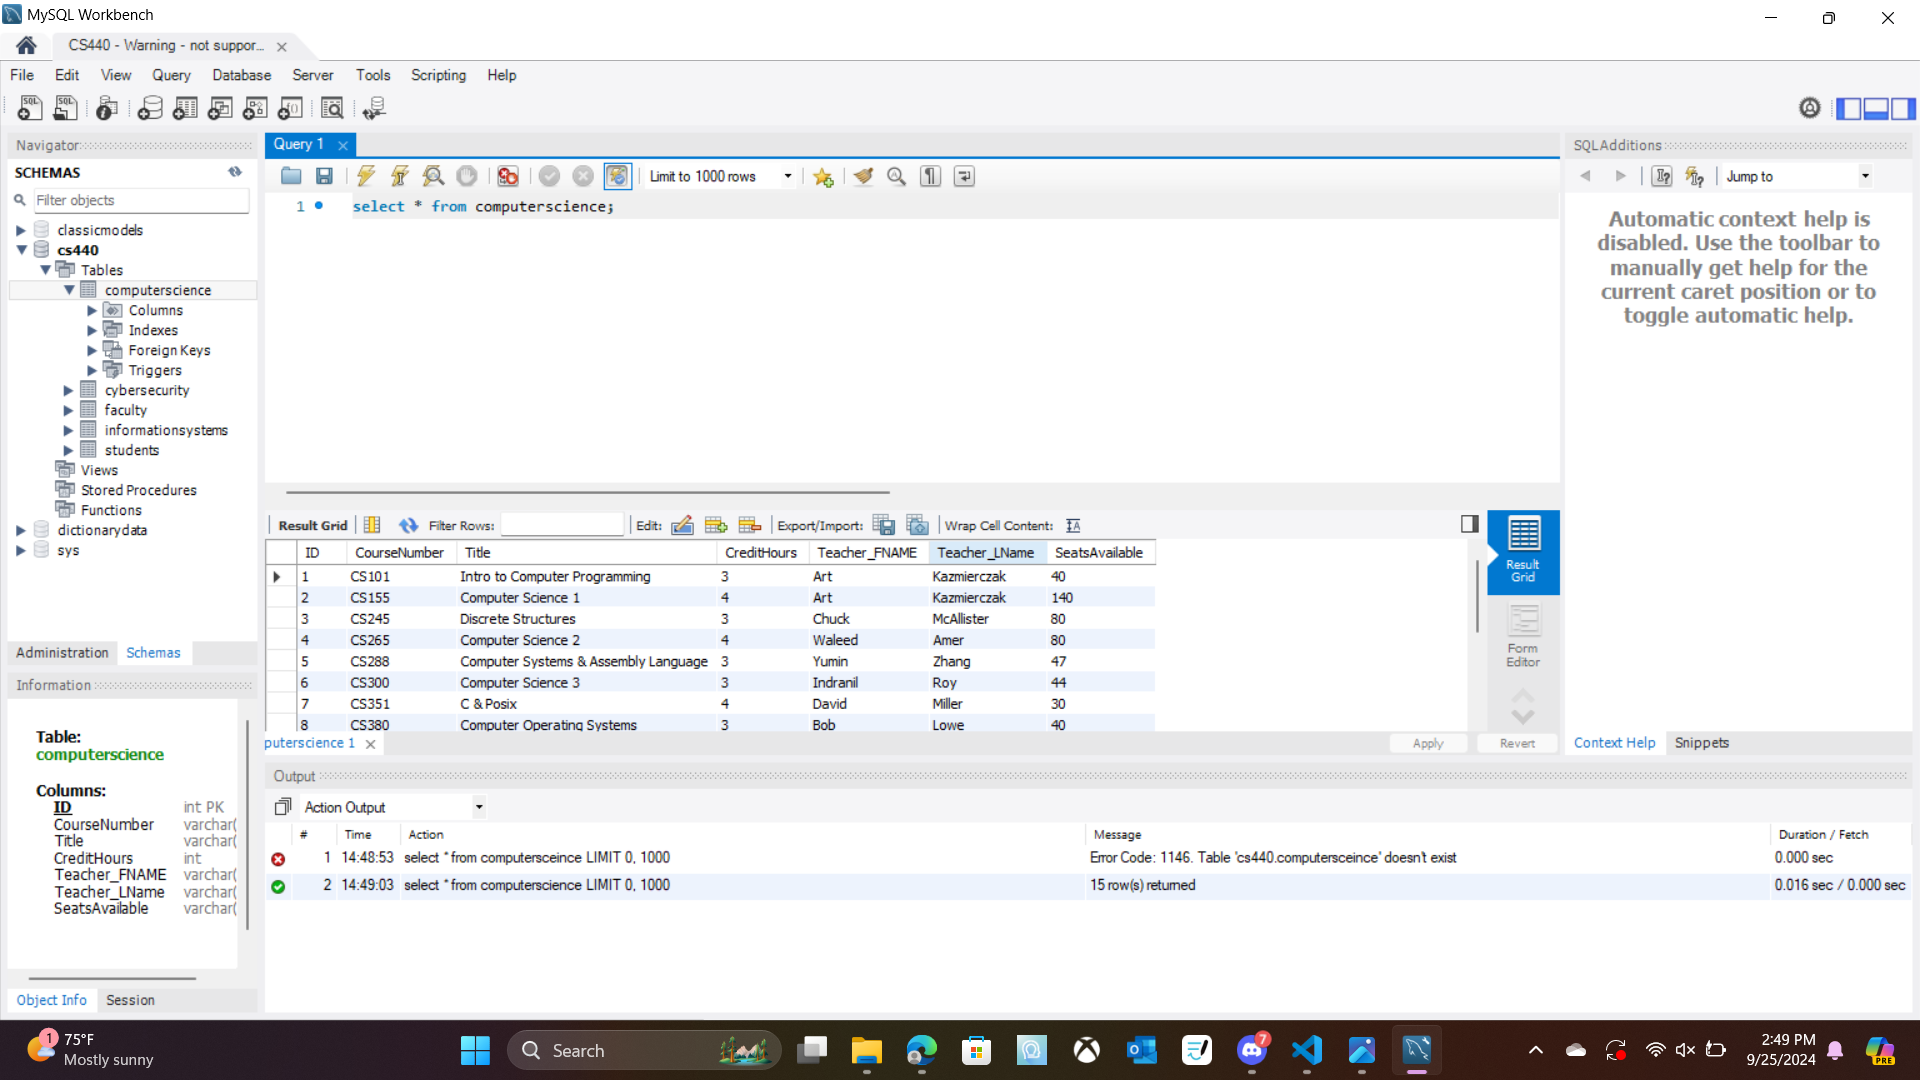This screenshot has width=1920, height=1080.
Task: Click the magnifier find icon in the query toolbar
Action: click(897, 176)
